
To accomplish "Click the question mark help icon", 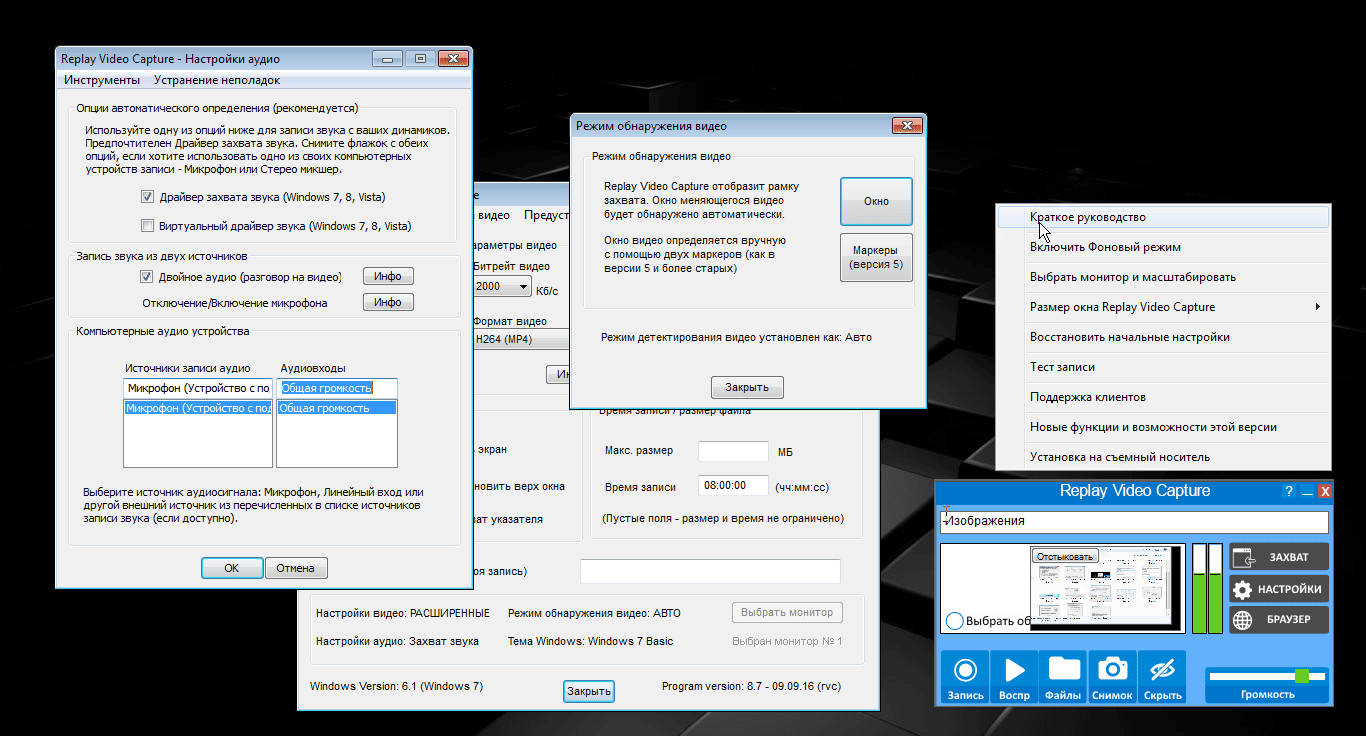I will pyautogui.click(x=1289, y=491).
